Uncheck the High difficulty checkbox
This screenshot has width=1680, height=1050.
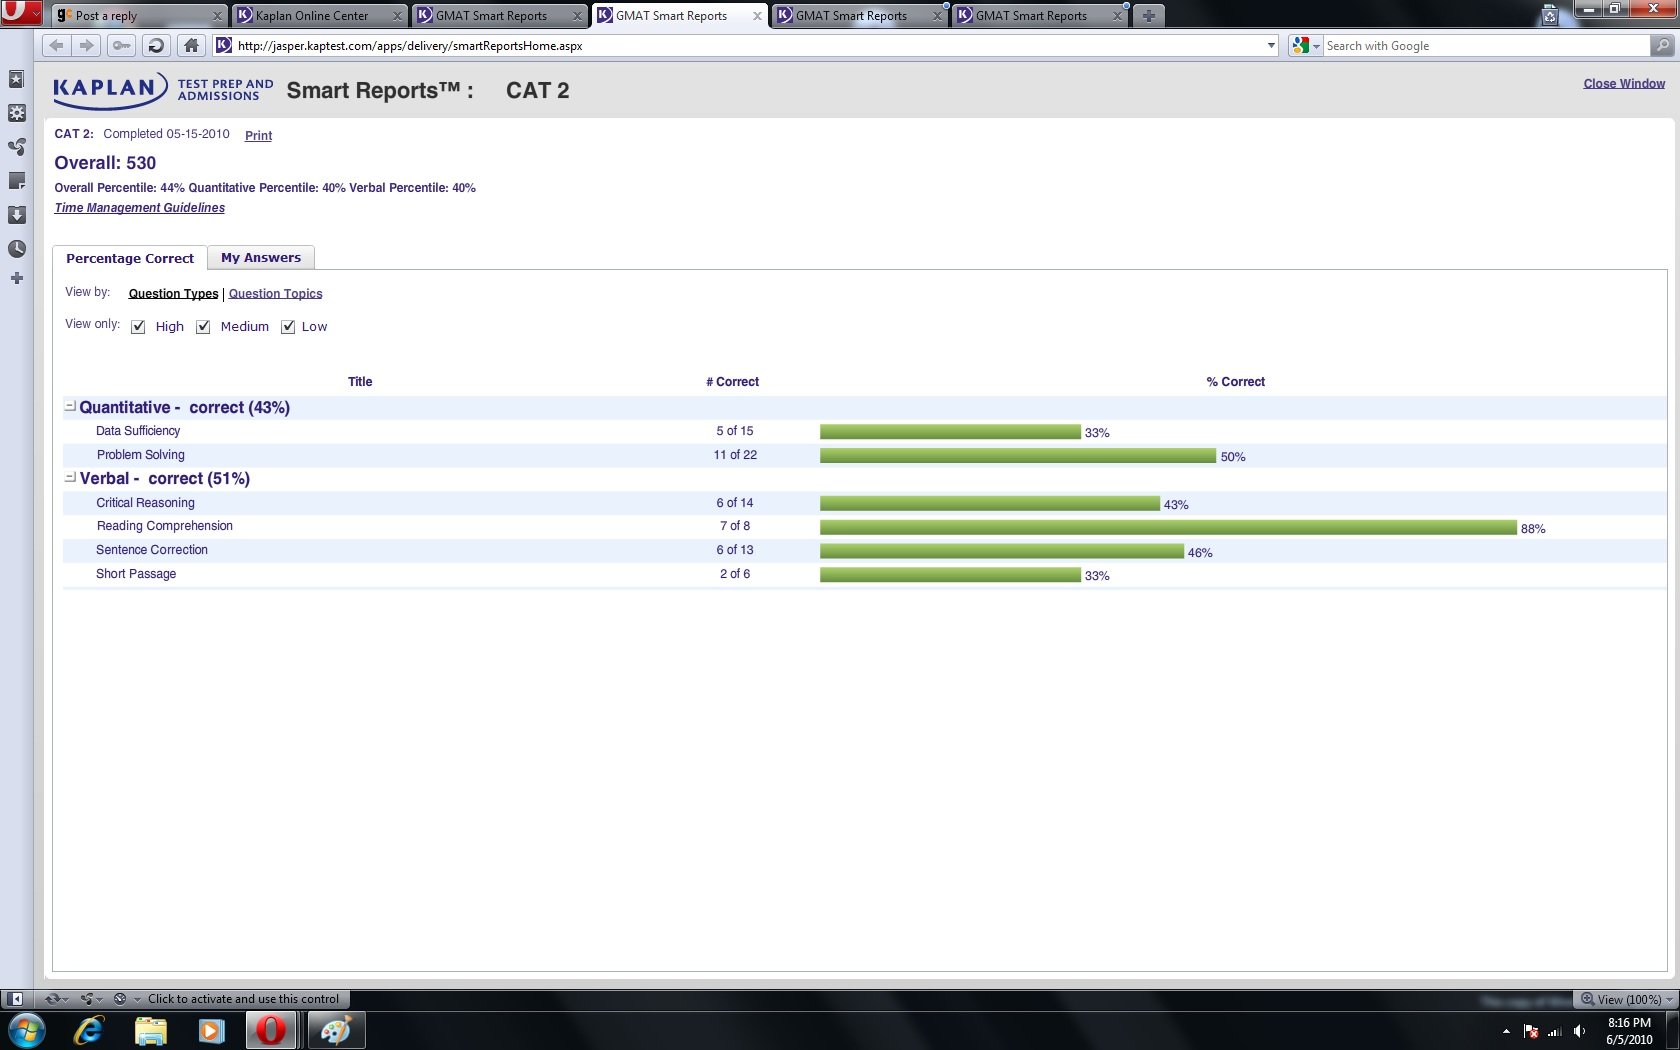138,327
